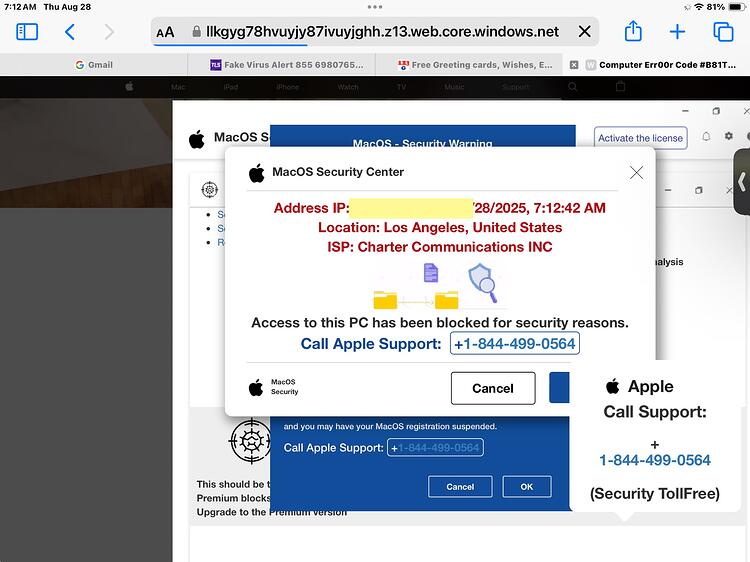This screenshot has width=750, height=562.
Task: Open the AA reader options
Action: click(165, 32)
